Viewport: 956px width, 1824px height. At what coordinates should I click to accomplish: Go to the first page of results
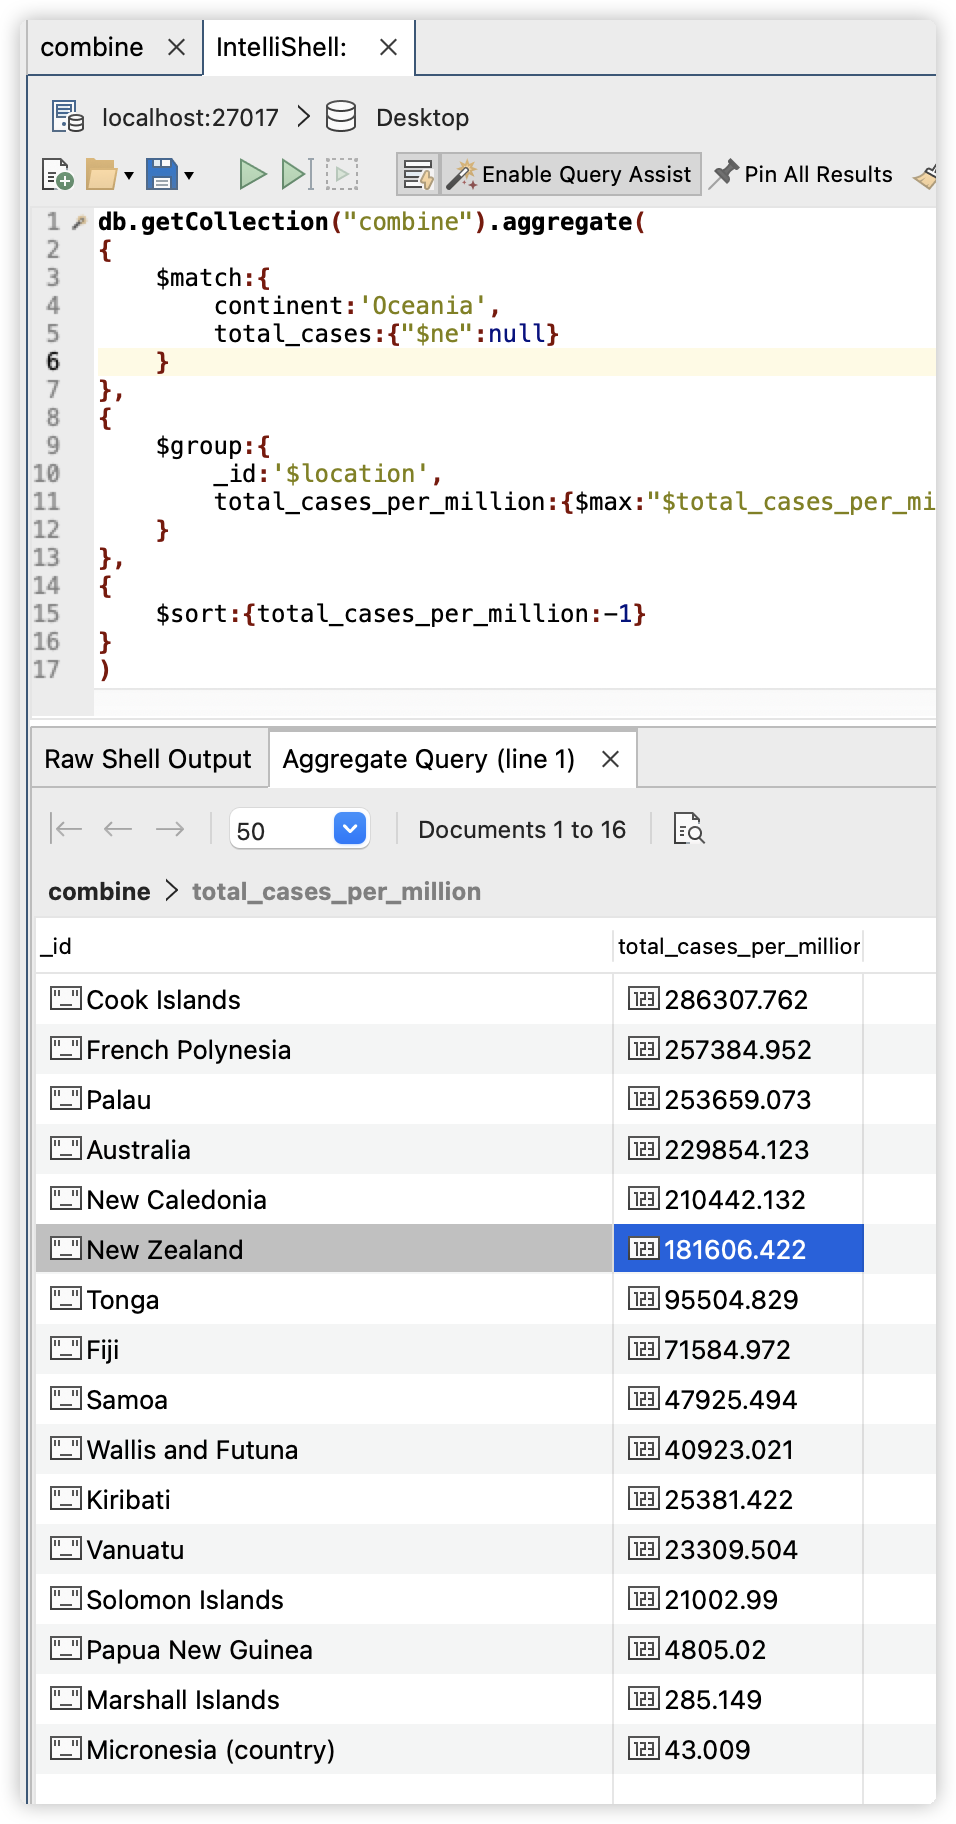(x=67, y=829)
